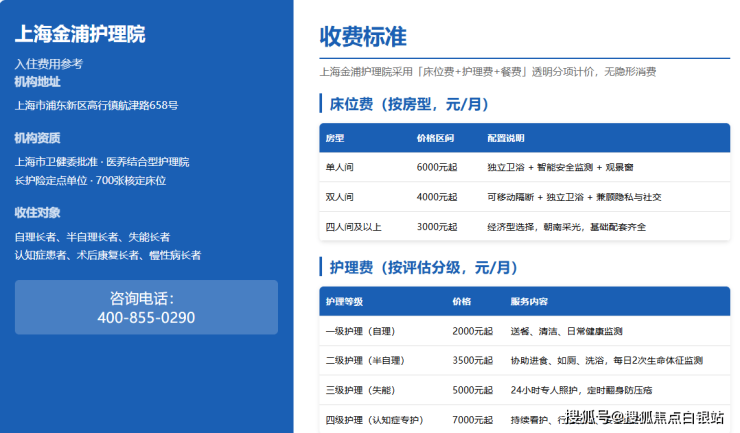
Task: Select address 上海市浦东新区高行镇航津路658号
Action: click(x=96, y=105)
